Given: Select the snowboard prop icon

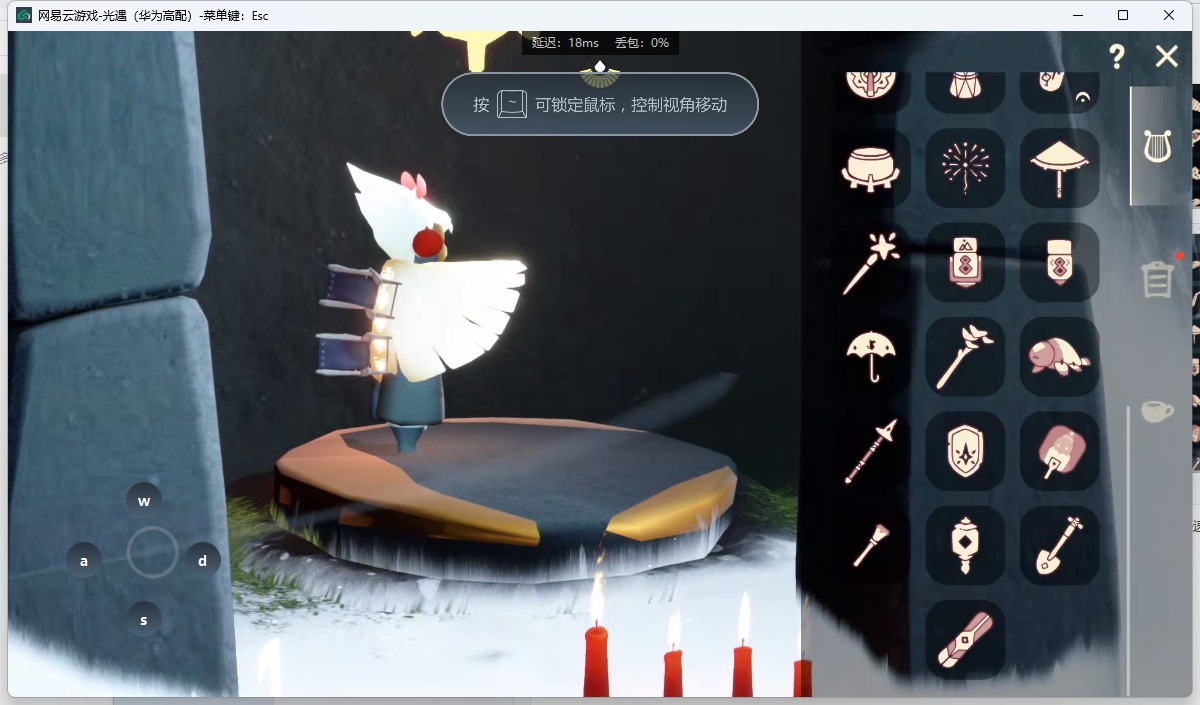Looking at the screenshot, I should point(965,639).
